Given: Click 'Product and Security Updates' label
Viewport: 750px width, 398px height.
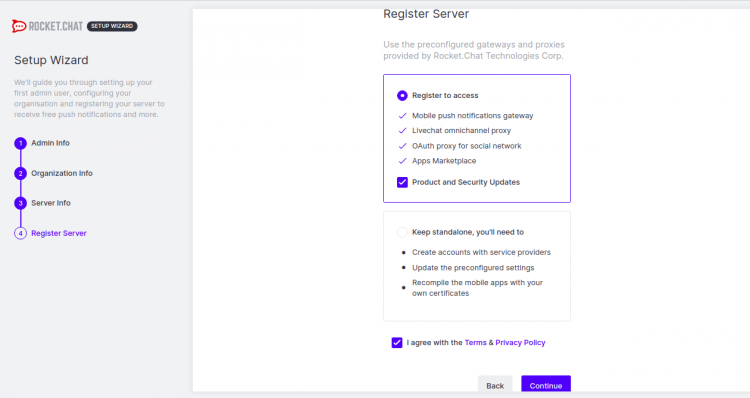Looking at the screenshot, I should click(466, 182).
